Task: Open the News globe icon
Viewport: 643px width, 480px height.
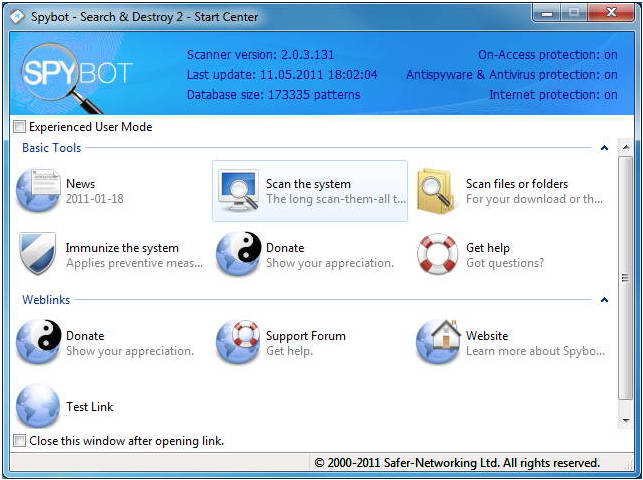Action: pyautogui.click(x=38, y=190)
